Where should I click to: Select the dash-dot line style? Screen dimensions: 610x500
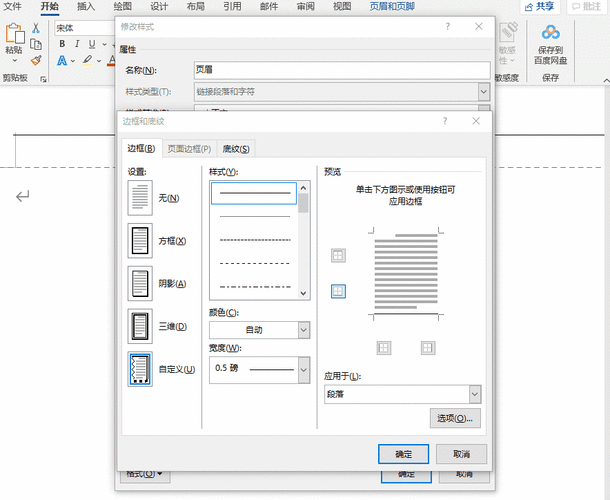[x=255, y=287]
